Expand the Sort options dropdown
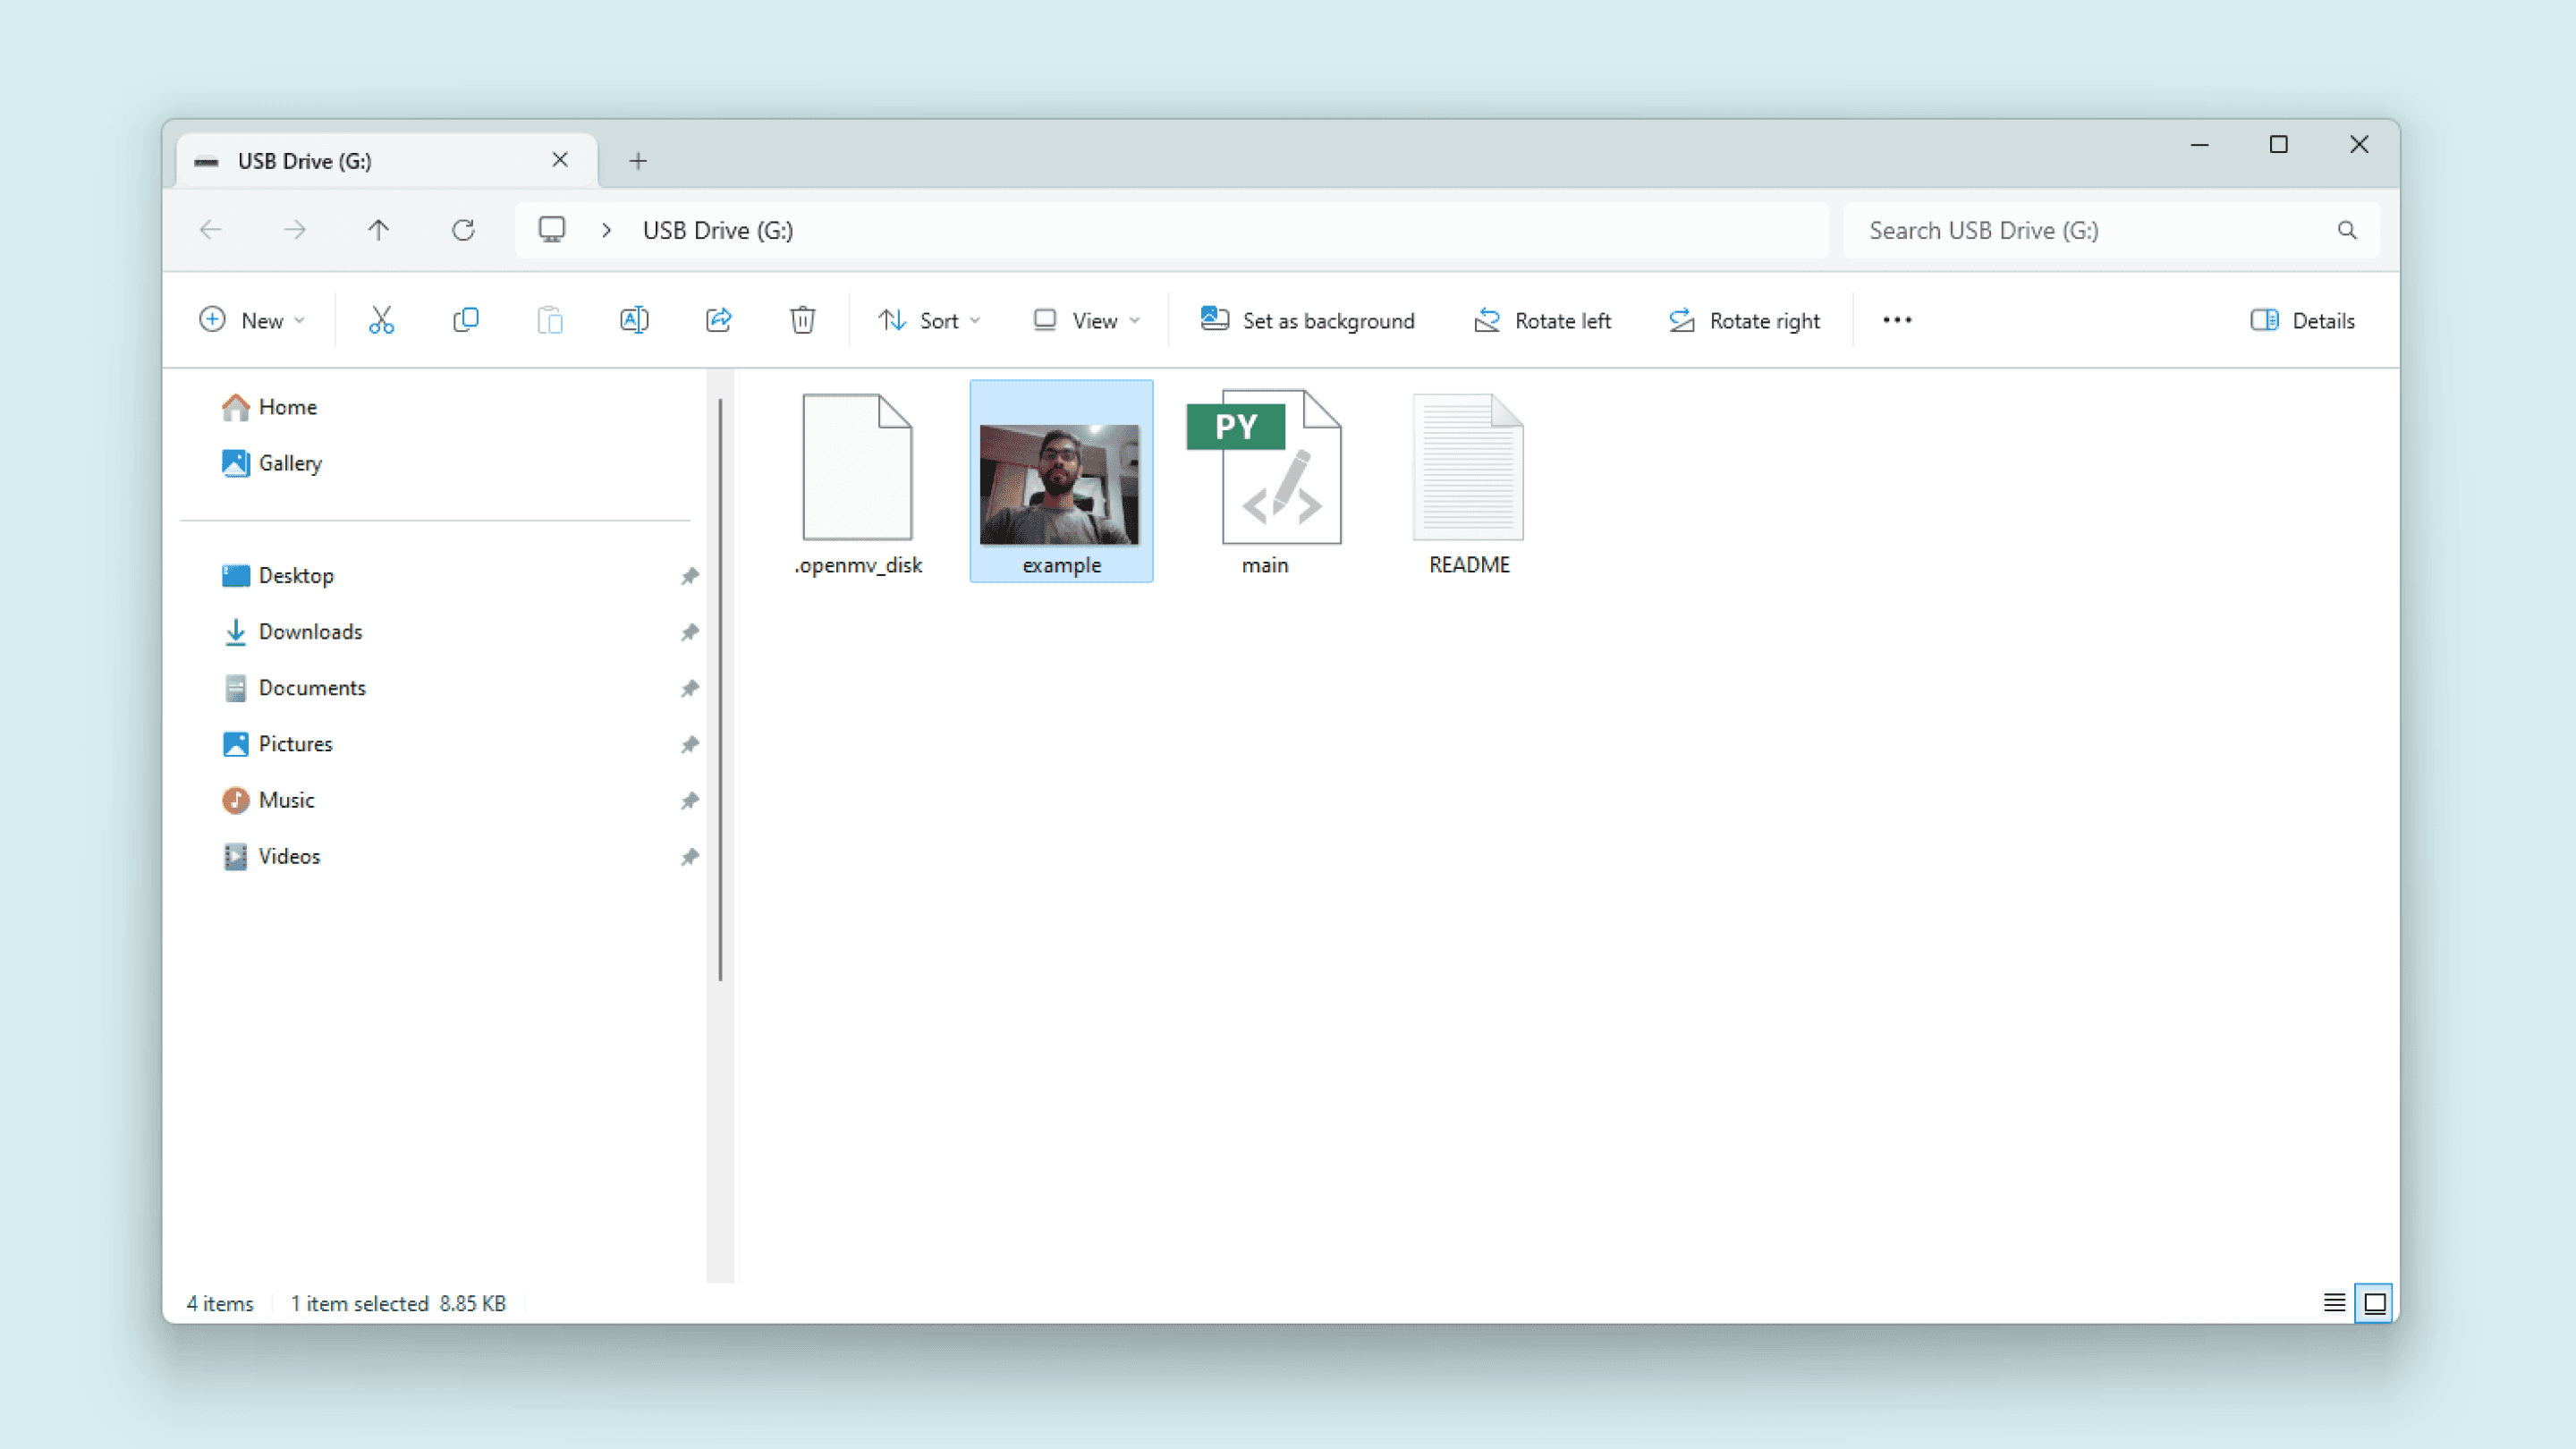 click(929, 320)
